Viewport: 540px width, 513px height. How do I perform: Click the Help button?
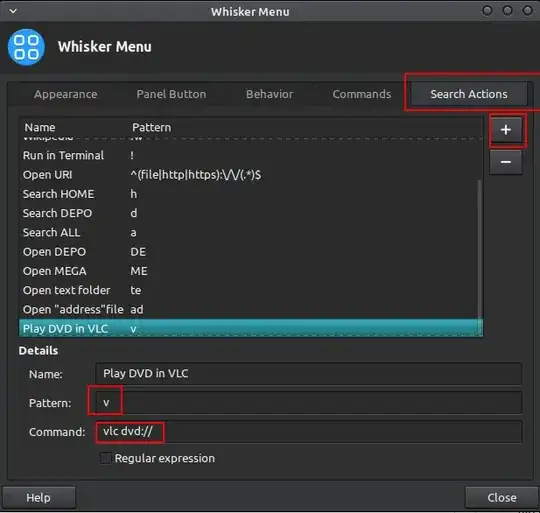coord(39,498)
